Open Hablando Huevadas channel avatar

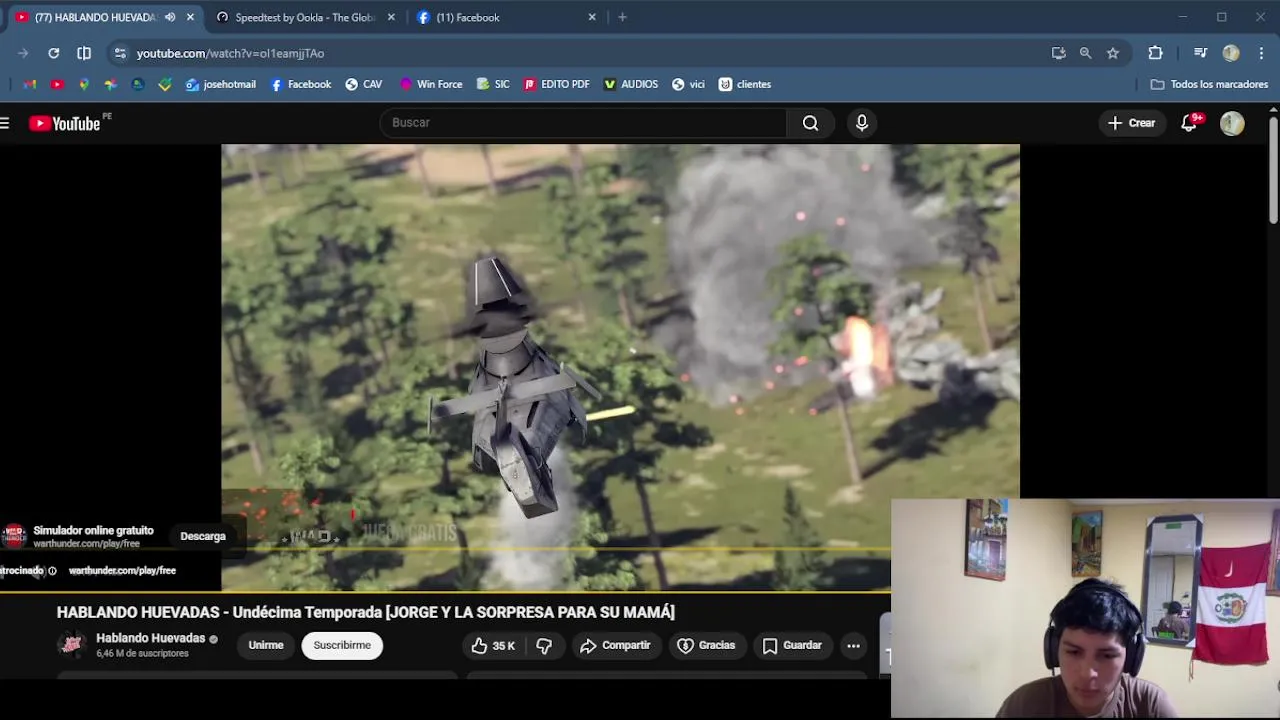(x=72, y=645)
